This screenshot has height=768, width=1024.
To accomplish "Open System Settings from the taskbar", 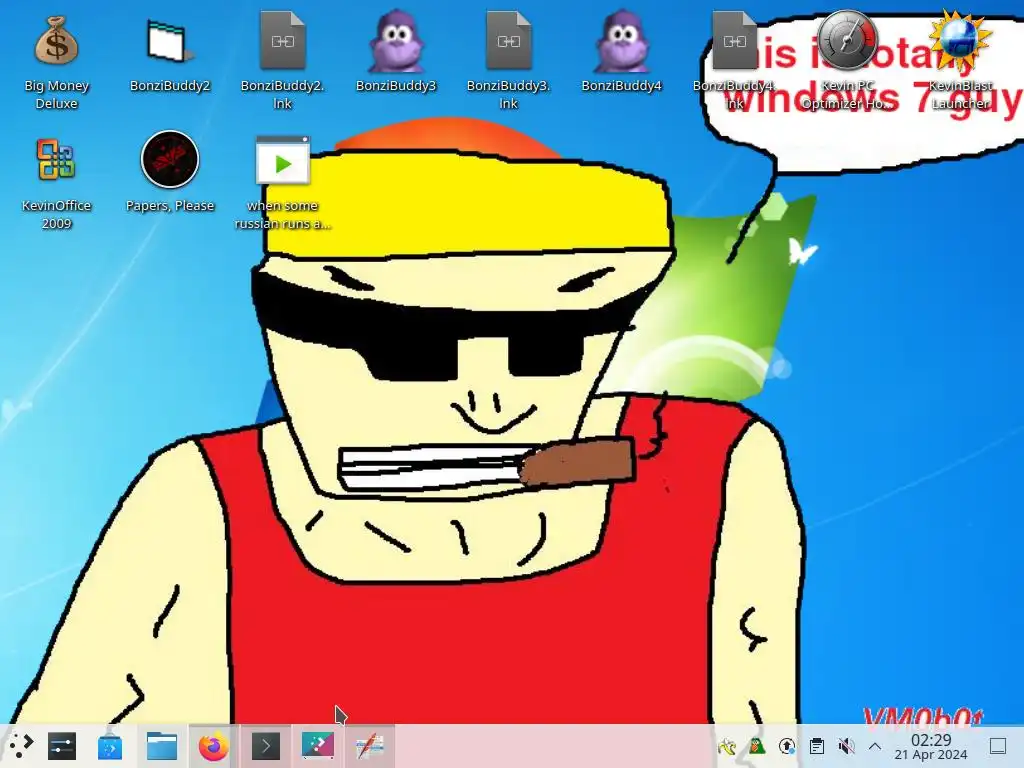I will click(x=62, y=746).
